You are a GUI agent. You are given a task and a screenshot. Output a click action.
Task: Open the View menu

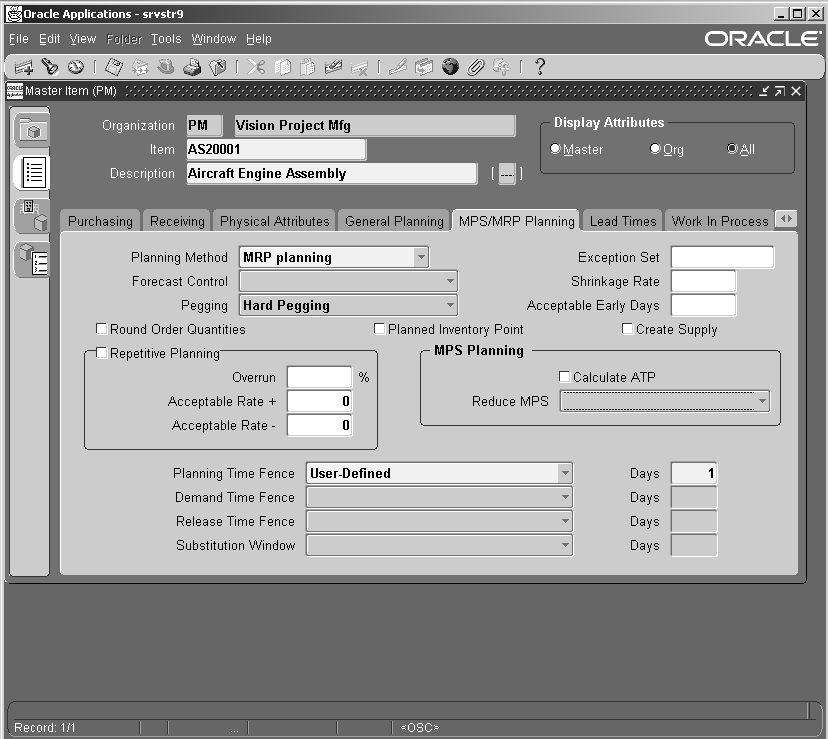point(82,39)
